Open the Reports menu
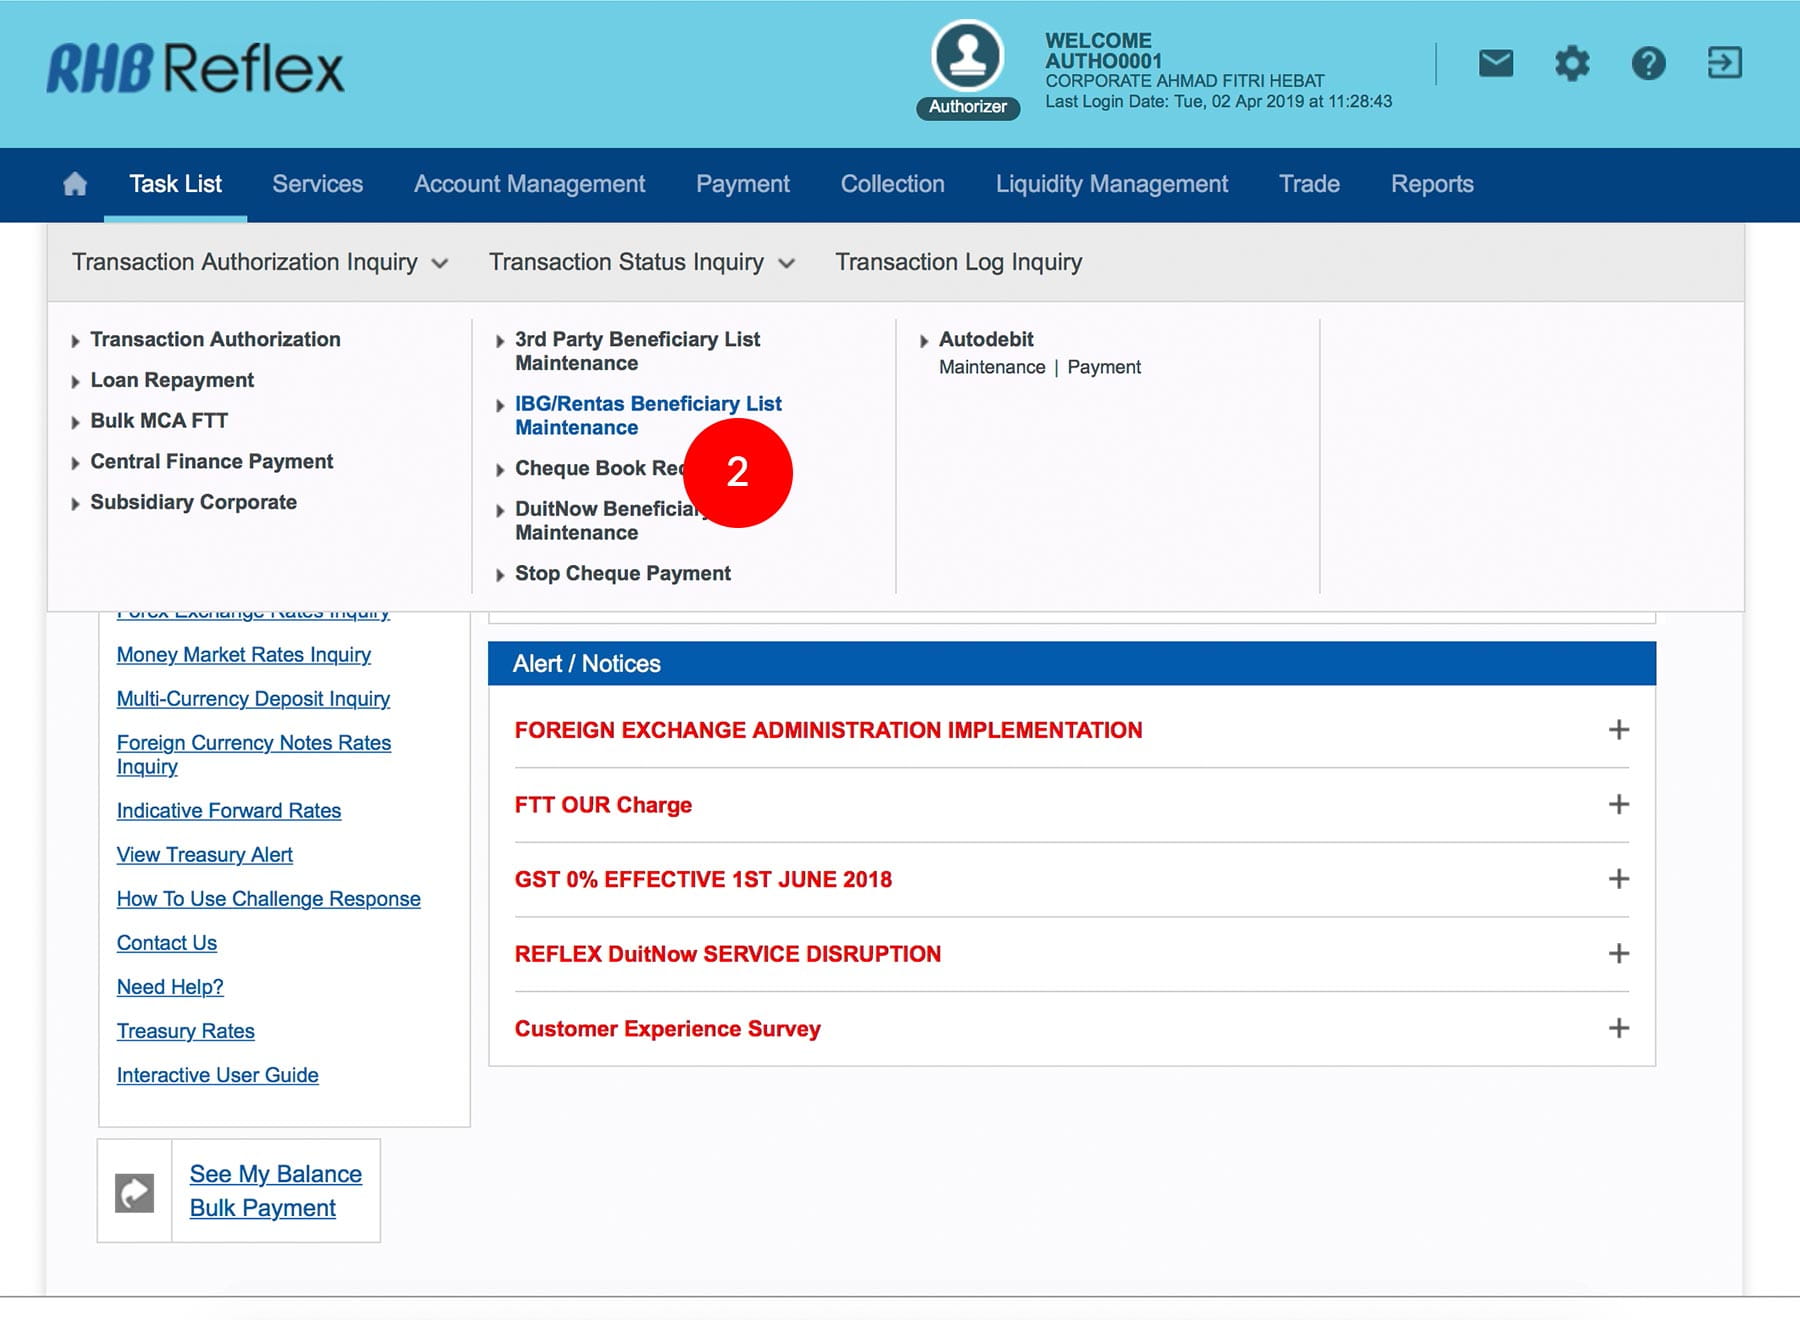 pyautogui.click(x=1431, y=184)
